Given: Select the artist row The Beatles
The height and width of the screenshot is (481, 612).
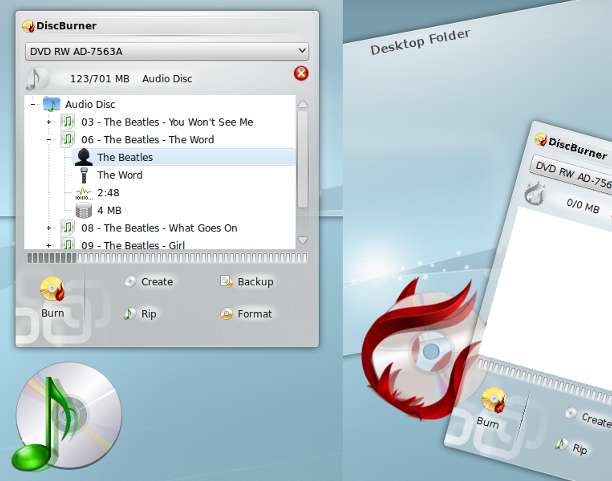Looking at the screenshot, I should [184, 157].
